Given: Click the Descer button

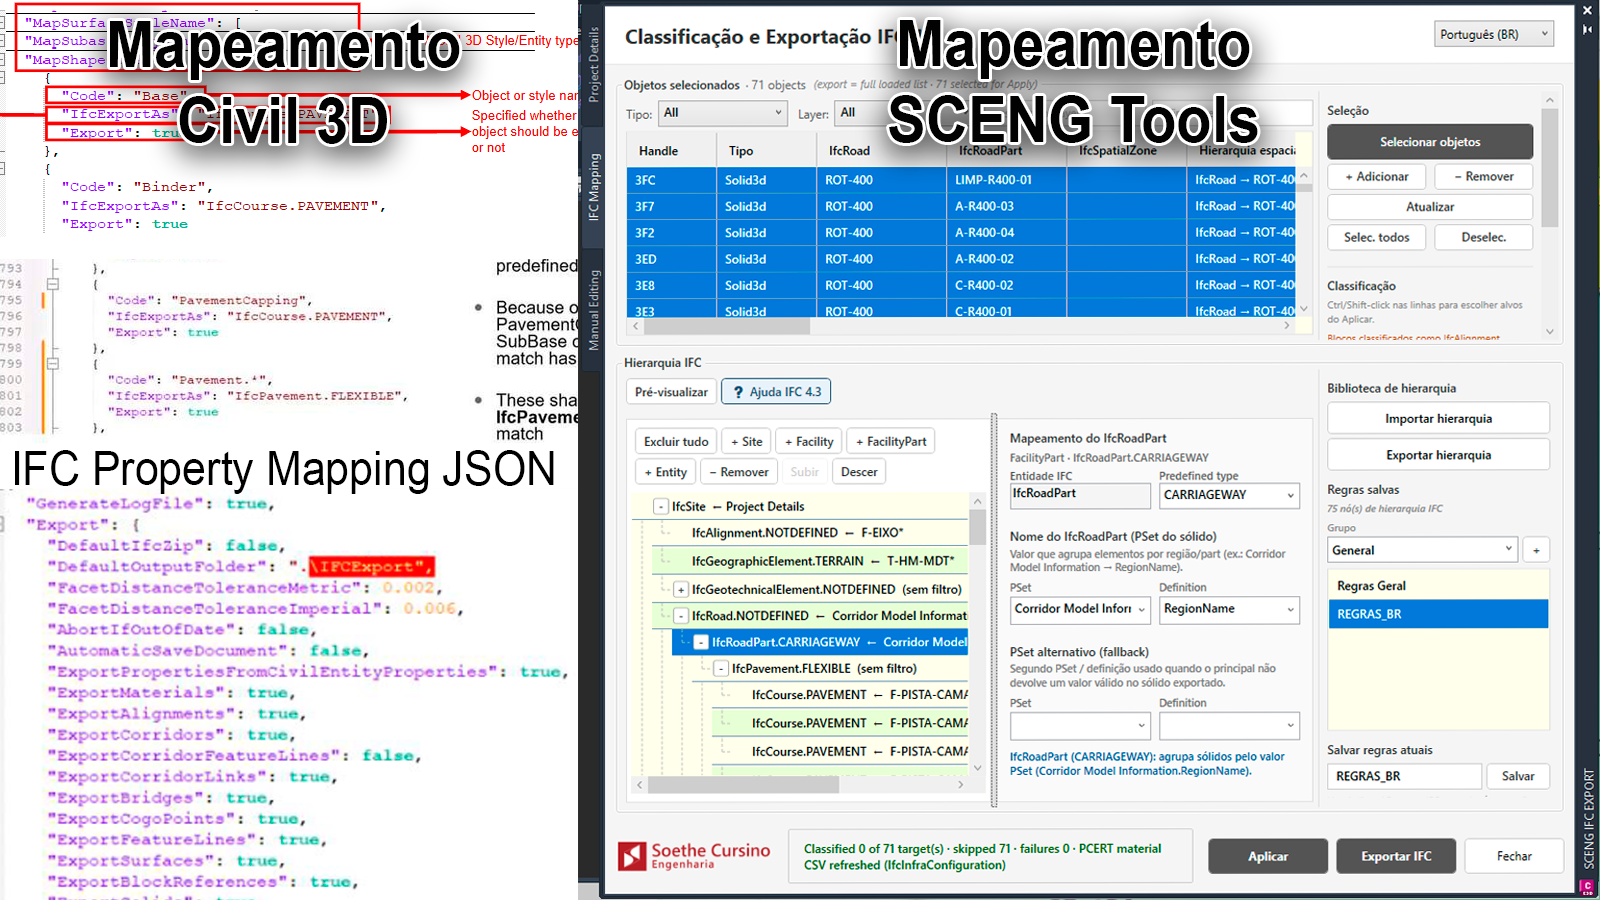Looking at the screenshot, I should pos(859,472).
